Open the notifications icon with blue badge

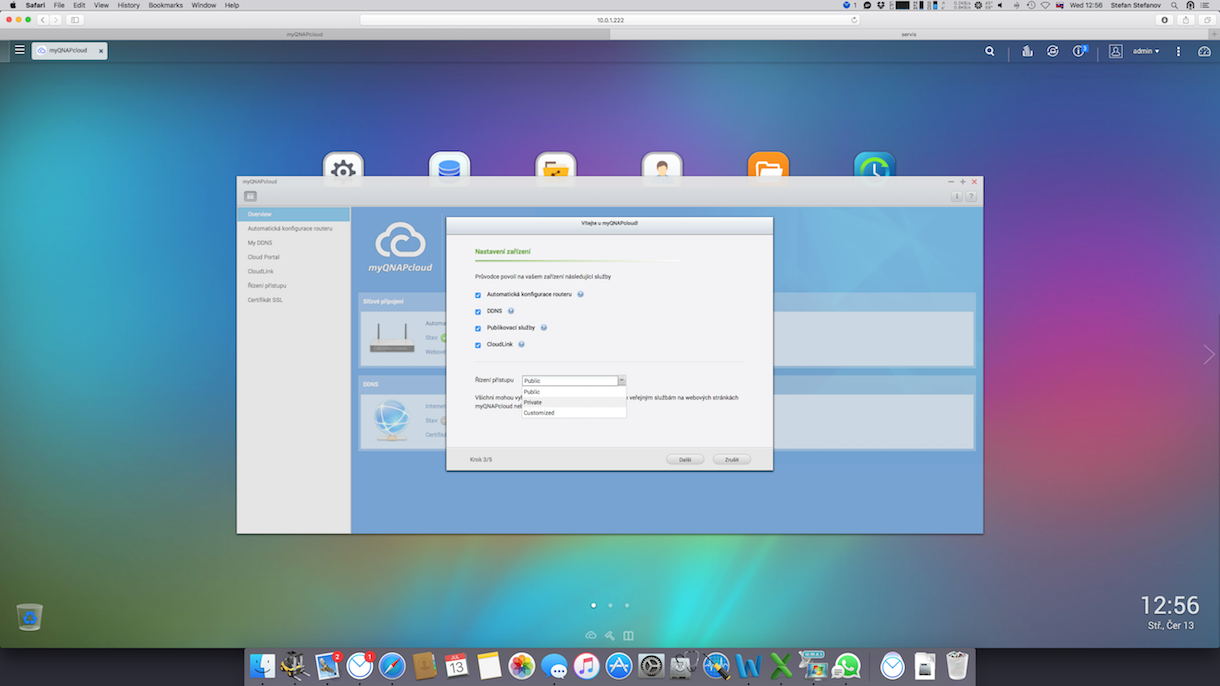coord(1079,51)
